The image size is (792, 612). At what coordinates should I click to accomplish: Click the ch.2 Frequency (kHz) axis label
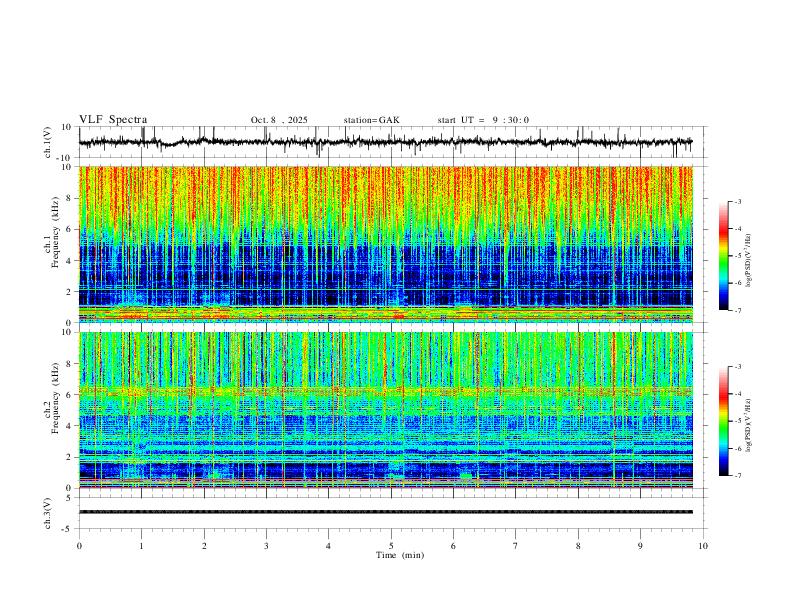(x=52, y=398)
